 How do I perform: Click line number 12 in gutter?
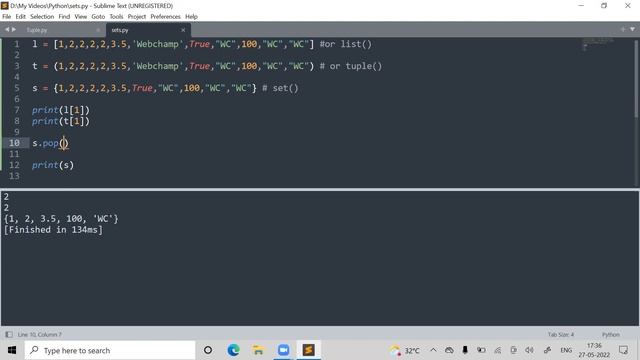14,165
